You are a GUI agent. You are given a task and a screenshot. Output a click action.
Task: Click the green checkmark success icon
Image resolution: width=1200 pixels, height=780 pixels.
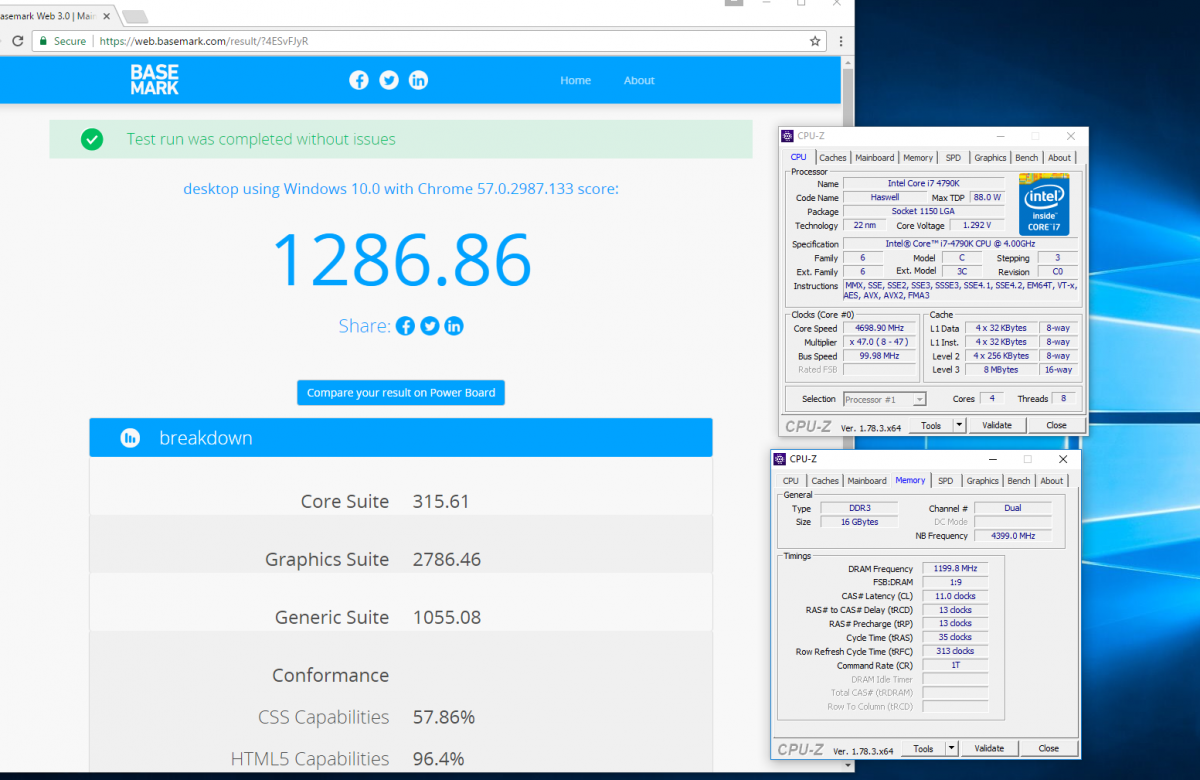click(92, 140)
